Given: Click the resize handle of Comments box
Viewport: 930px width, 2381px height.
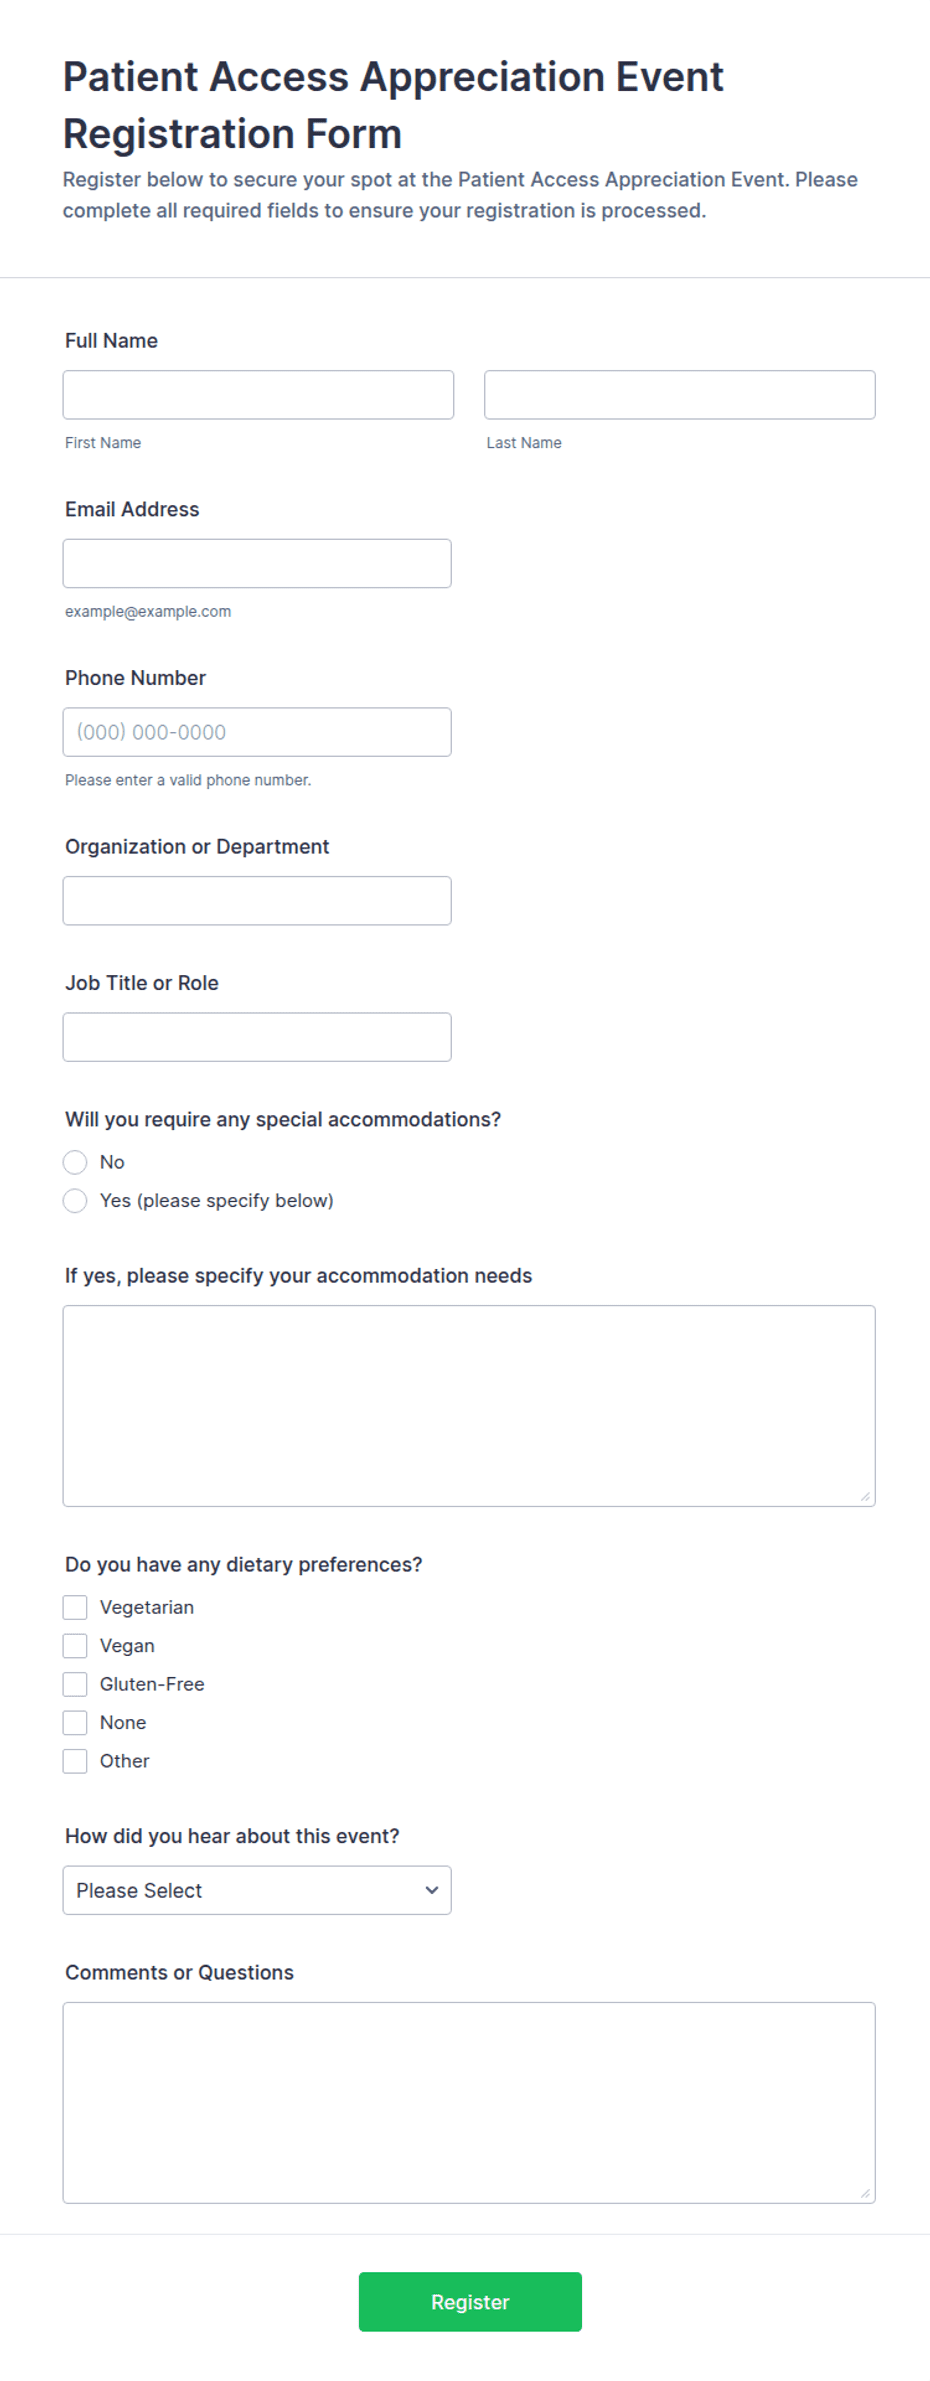Looking at the screenshot, I should (x=865, y=2193).
